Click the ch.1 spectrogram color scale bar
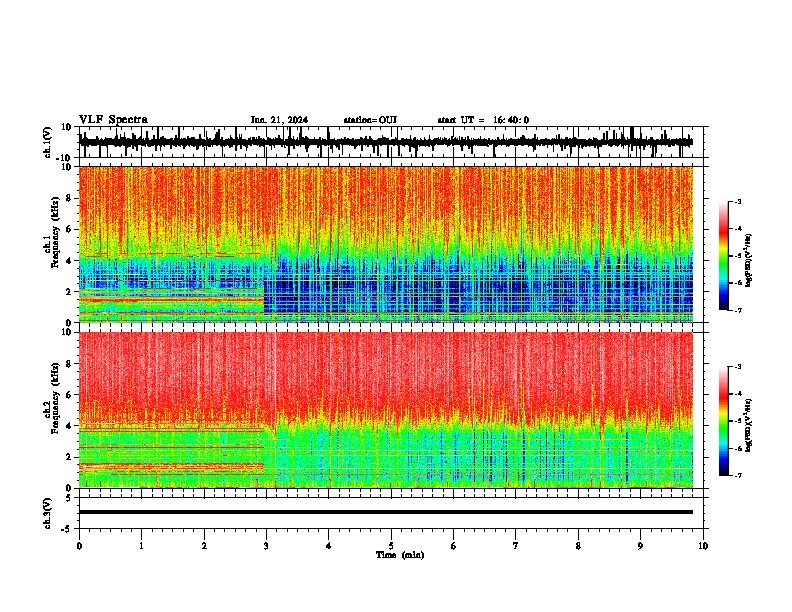This screenshot has height=612, width=792. [x=724, y=256]
